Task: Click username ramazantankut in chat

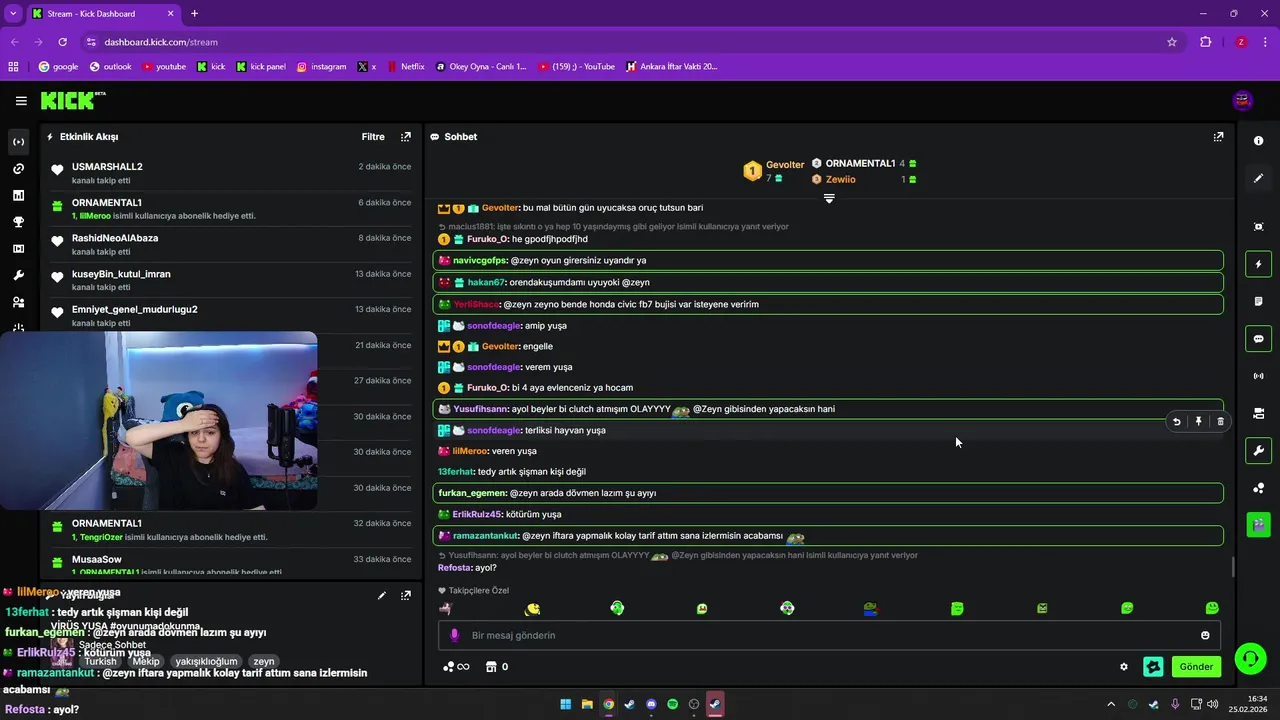Action: coord(485,536)
